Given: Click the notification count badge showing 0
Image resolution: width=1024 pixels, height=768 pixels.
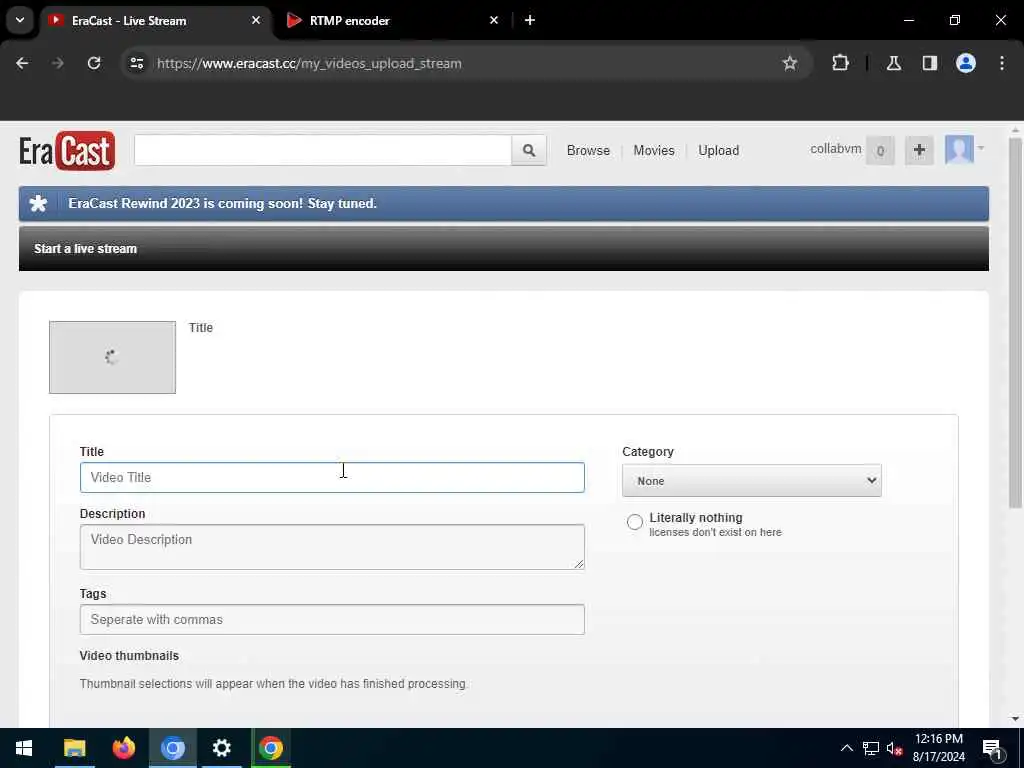Looking at the screenshot, I should pyautogui.click(x=880, y=151).
